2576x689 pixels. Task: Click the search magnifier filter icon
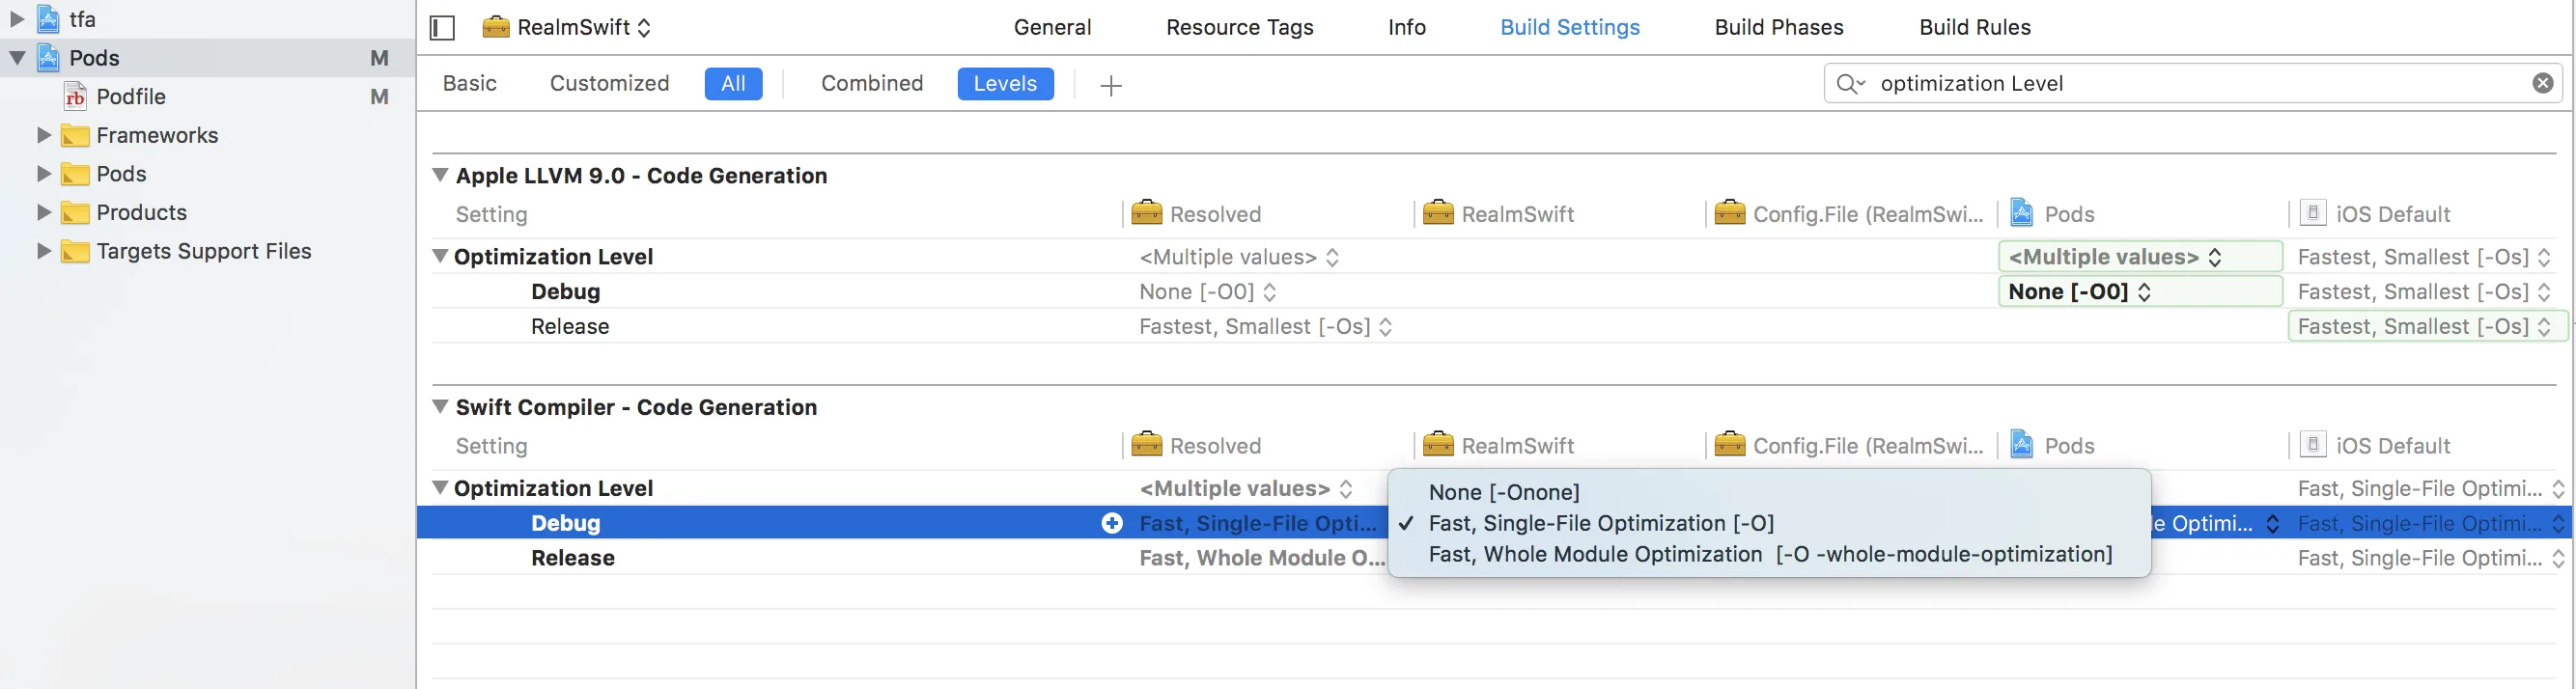pyautogui.click(x=1849, y=84)
